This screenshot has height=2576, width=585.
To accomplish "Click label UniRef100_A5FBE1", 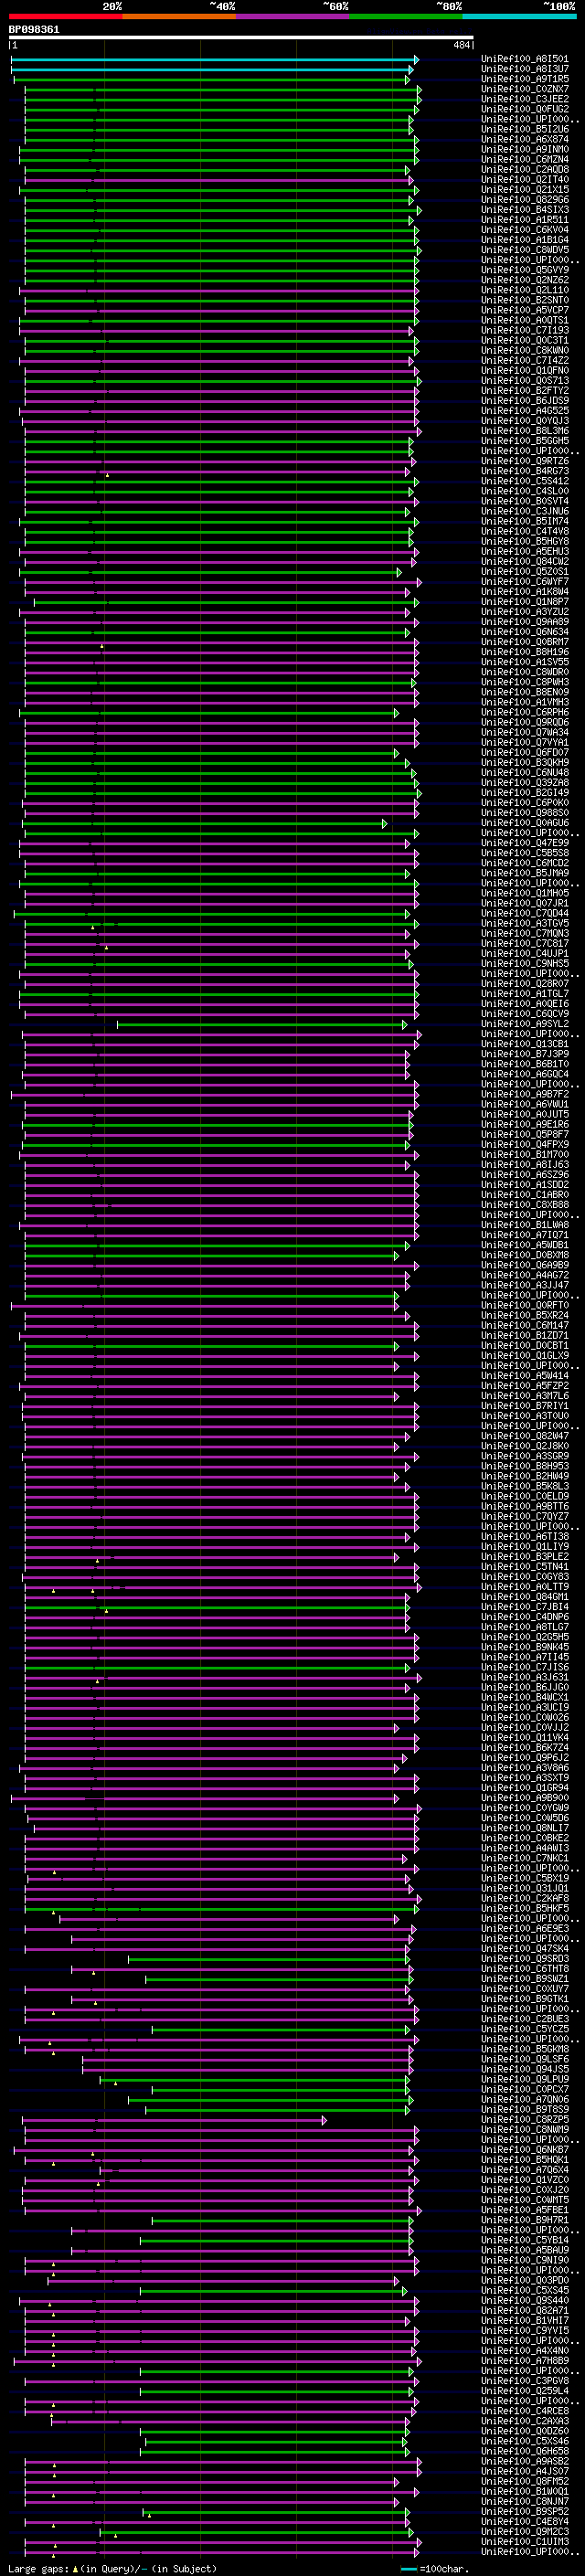I will (525, 2210).
